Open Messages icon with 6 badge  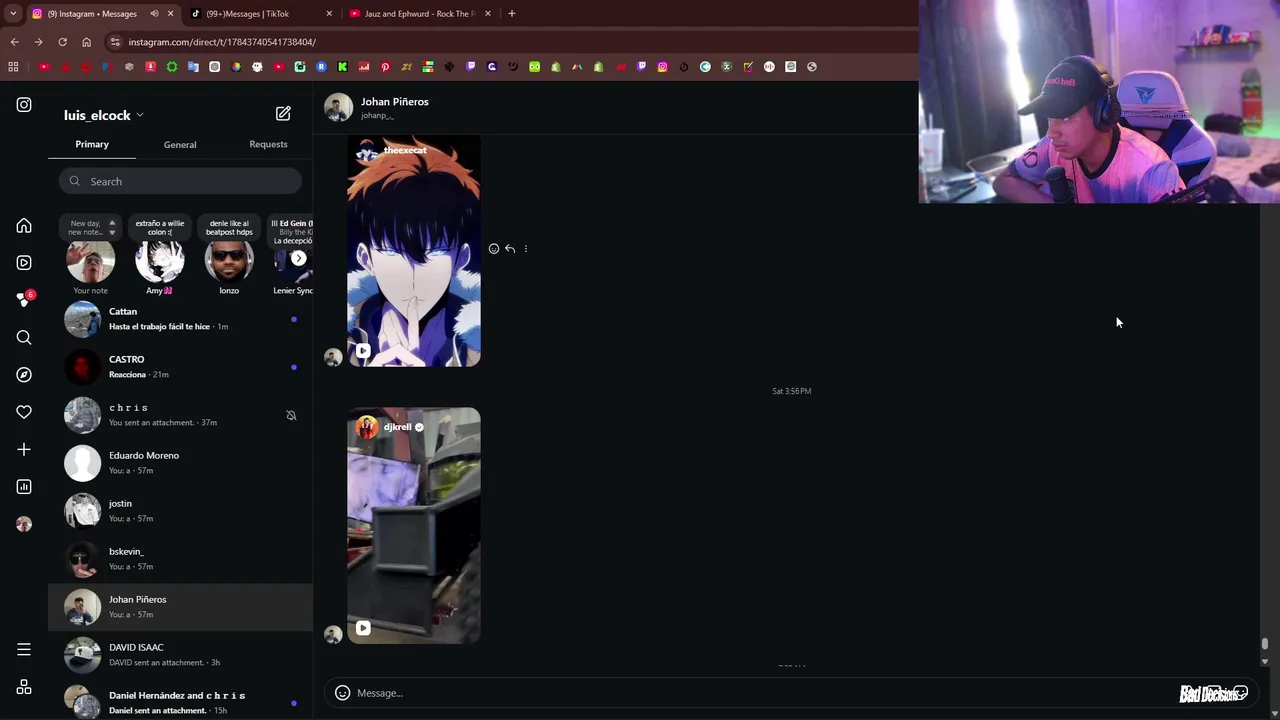pos(24,300)
